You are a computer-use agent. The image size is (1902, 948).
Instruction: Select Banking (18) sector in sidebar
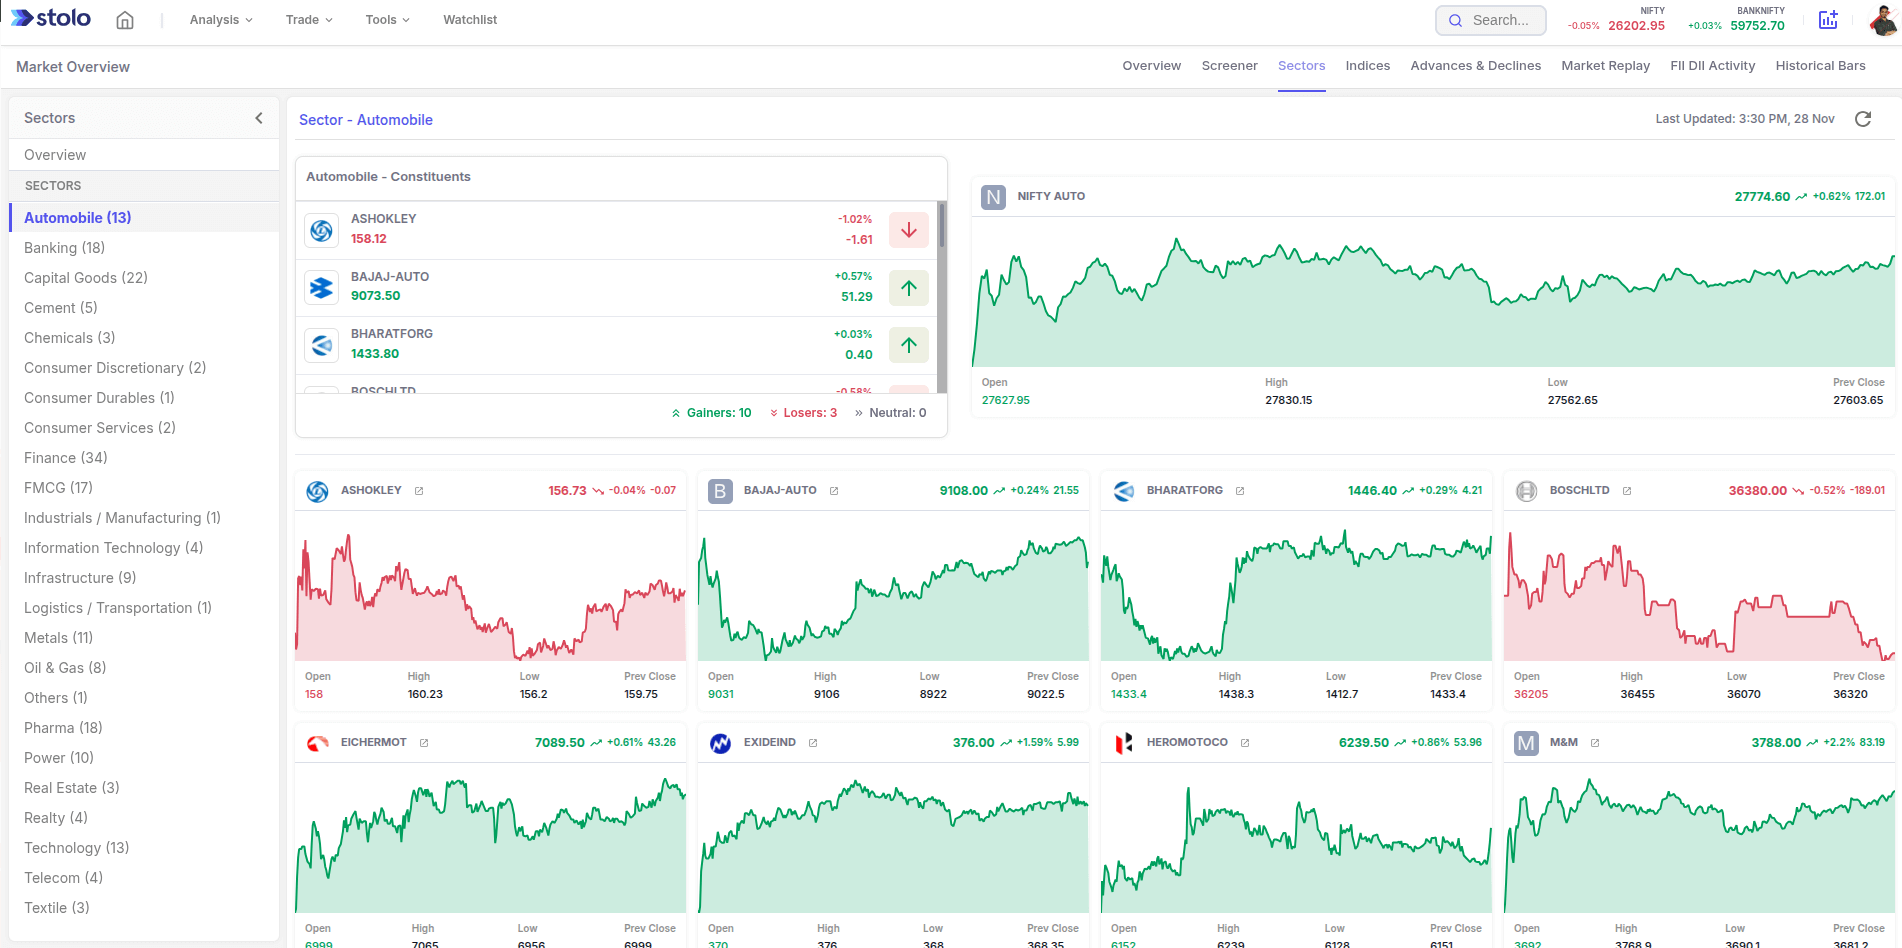click(x=64, y=248)
